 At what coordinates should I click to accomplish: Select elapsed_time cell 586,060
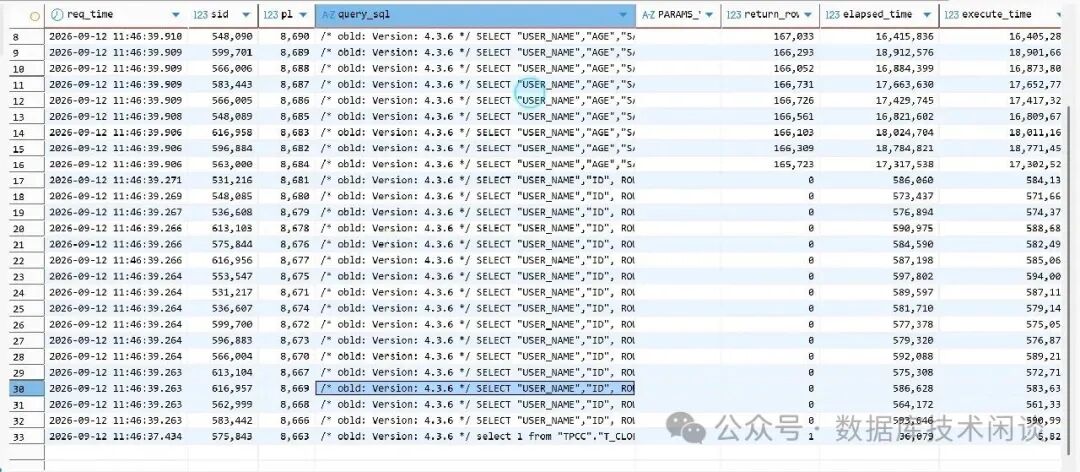pyautogui.click(x=879, y=181)
